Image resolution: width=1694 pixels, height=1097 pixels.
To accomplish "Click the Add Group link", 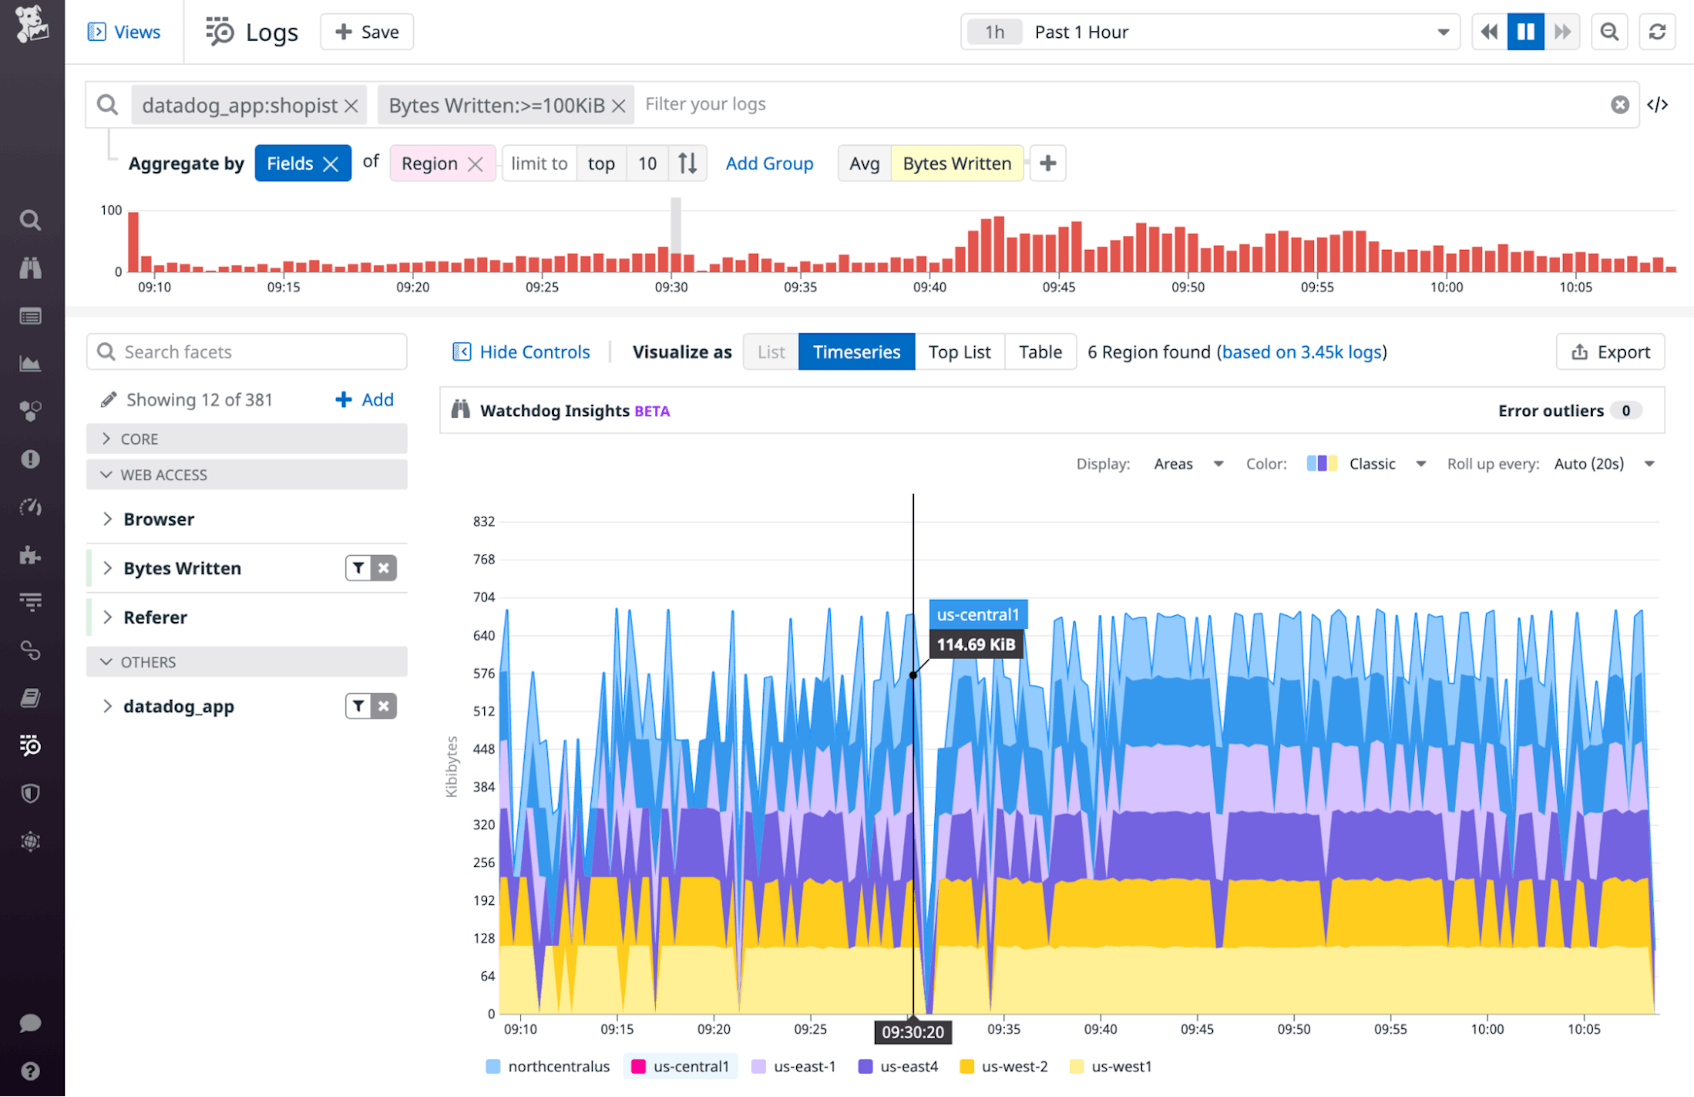I will [x=769, y=163].
